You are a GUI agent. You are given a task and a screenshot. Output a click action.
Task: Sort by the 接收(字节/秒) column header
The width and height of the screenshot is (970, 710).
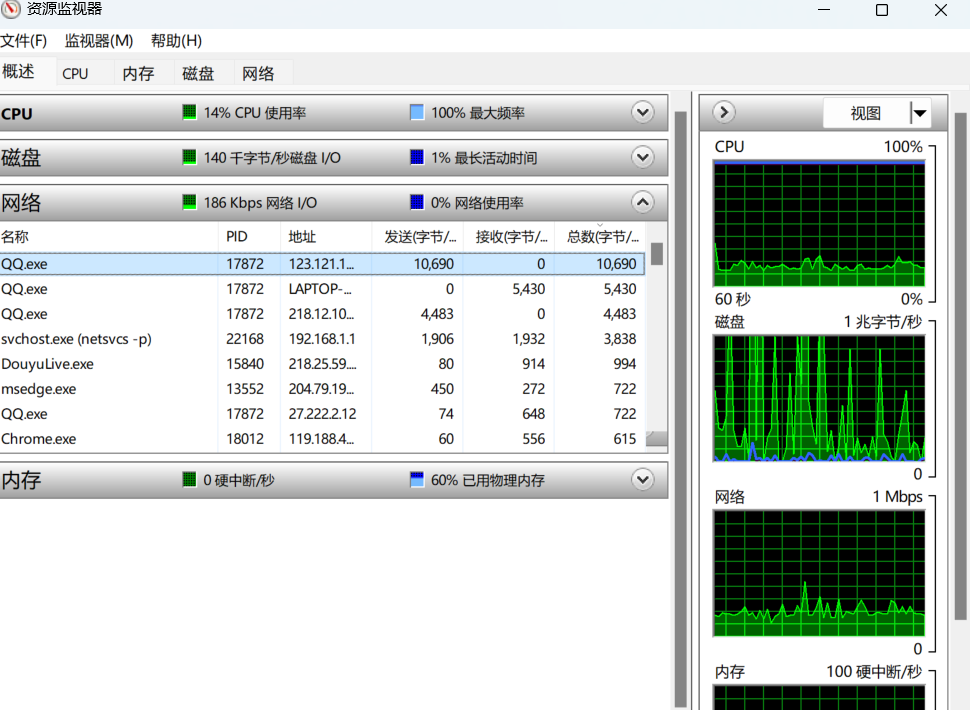(509, 237)
